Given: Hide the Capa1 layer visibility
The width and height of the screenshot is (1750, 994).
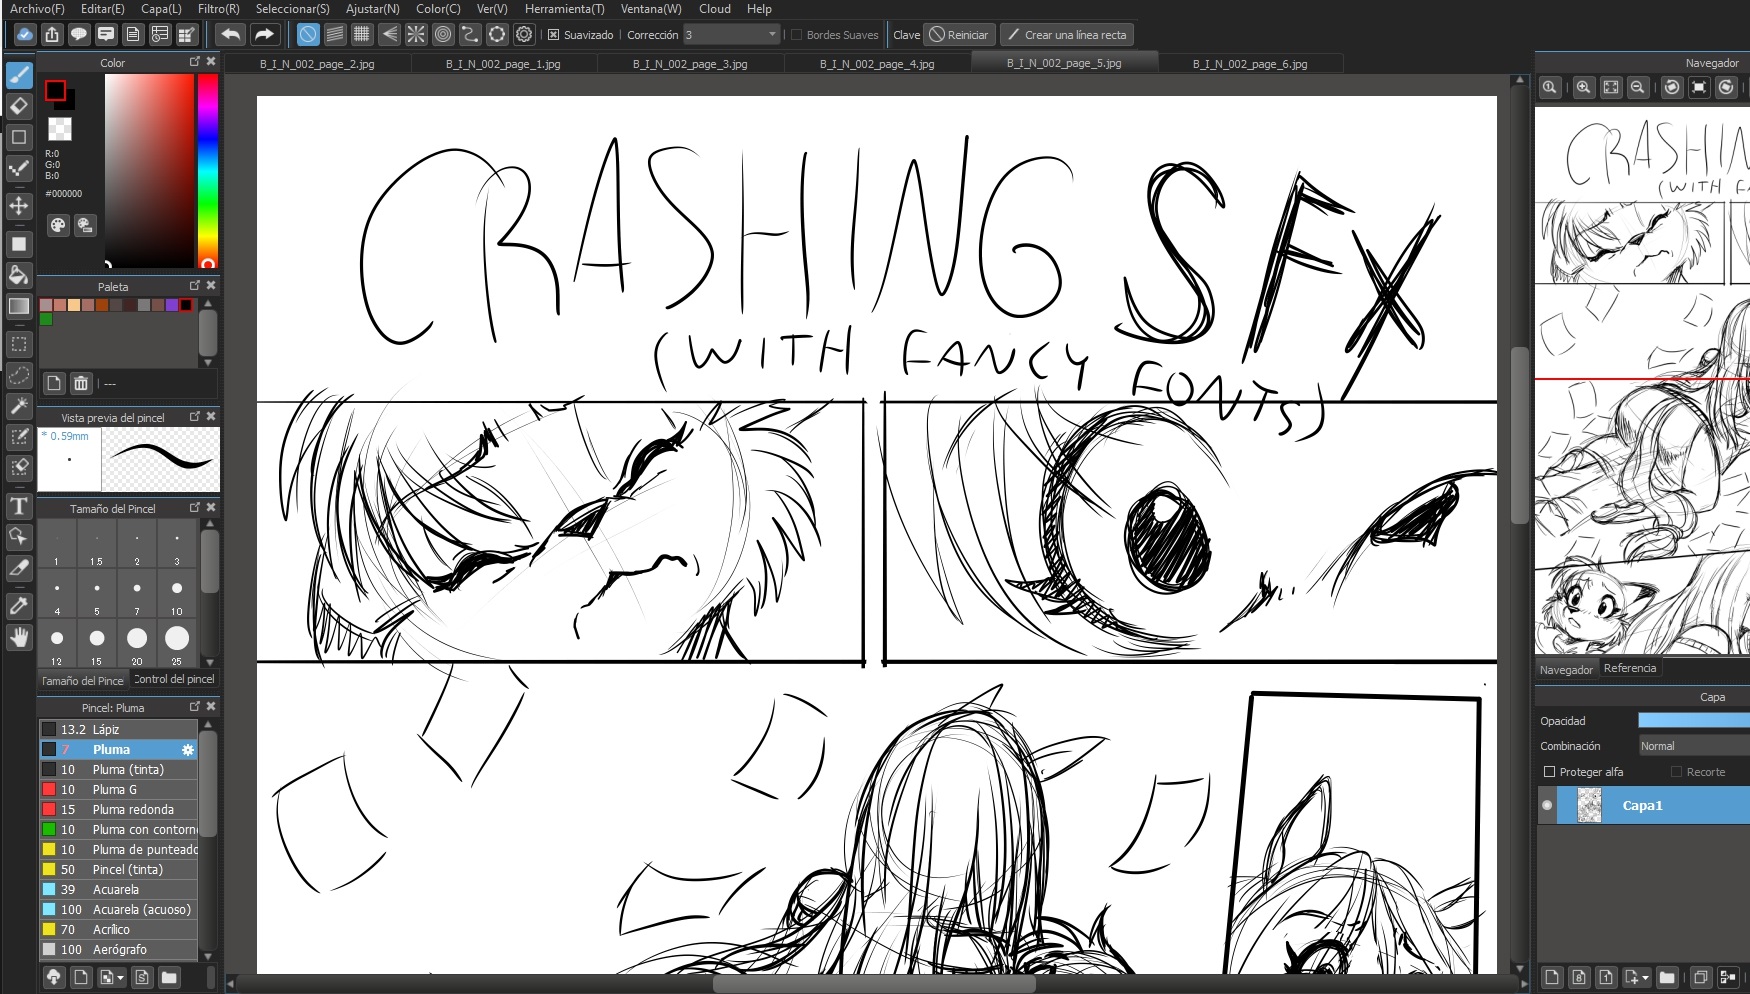Looking at the screenshot, I should click(x=1547, y=805).
